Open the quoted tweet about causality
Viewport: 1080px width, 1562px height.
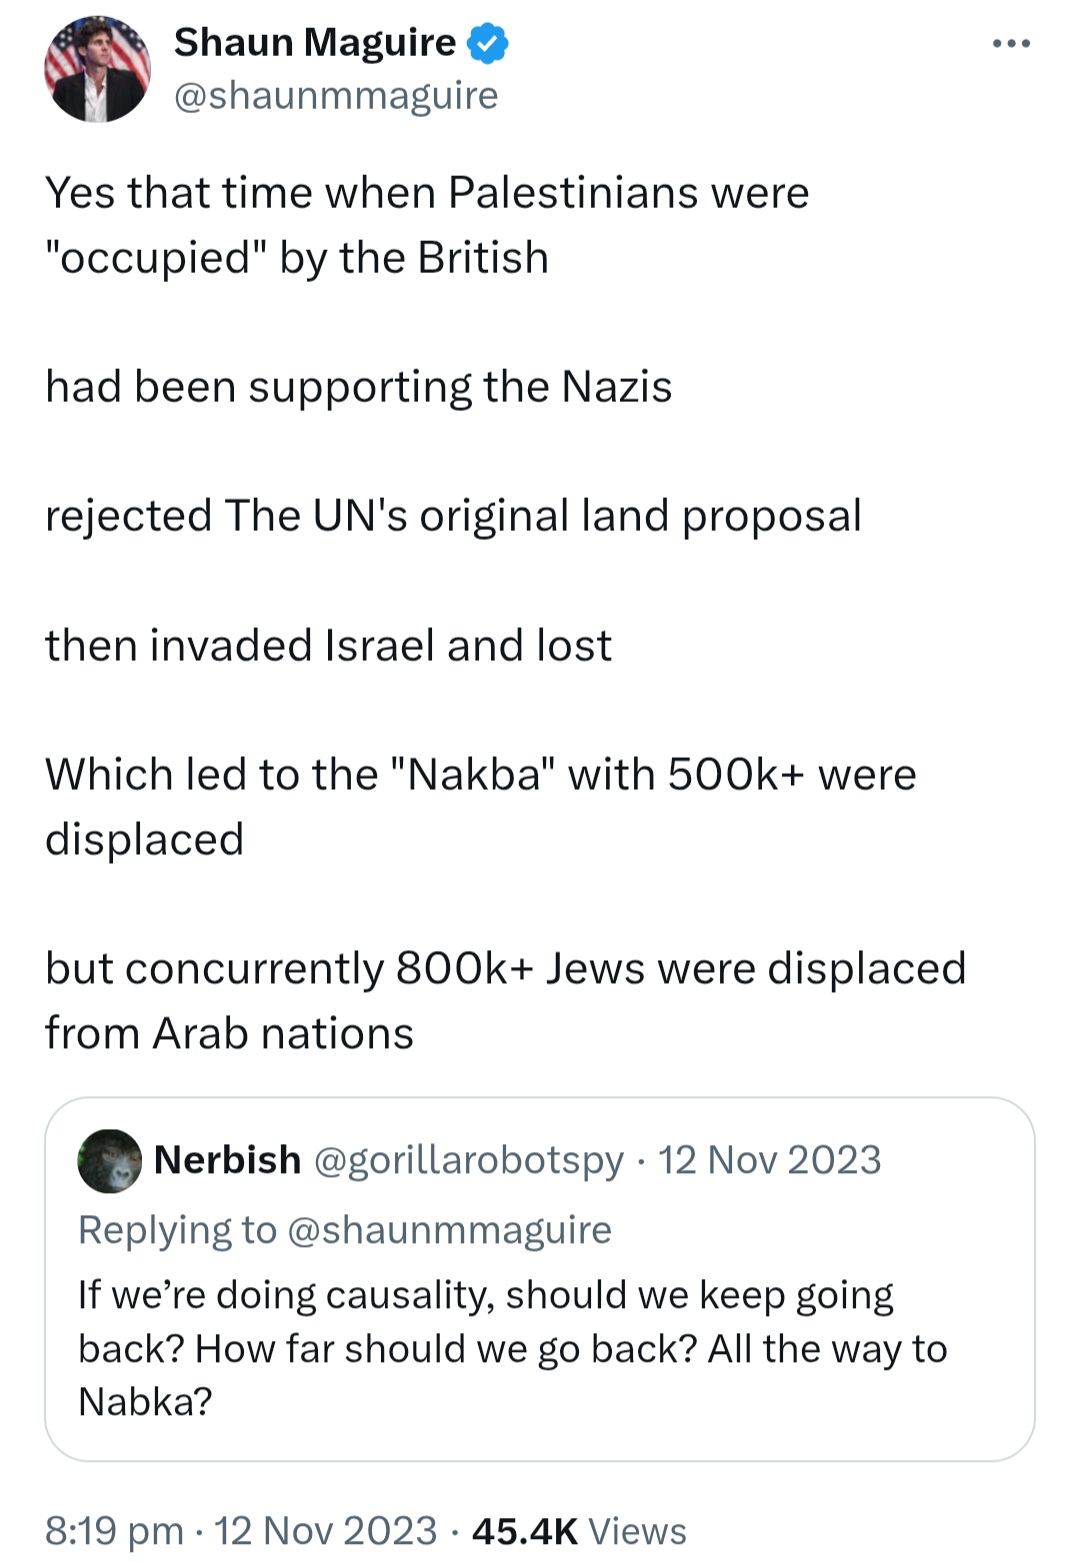click(540, 1279)
